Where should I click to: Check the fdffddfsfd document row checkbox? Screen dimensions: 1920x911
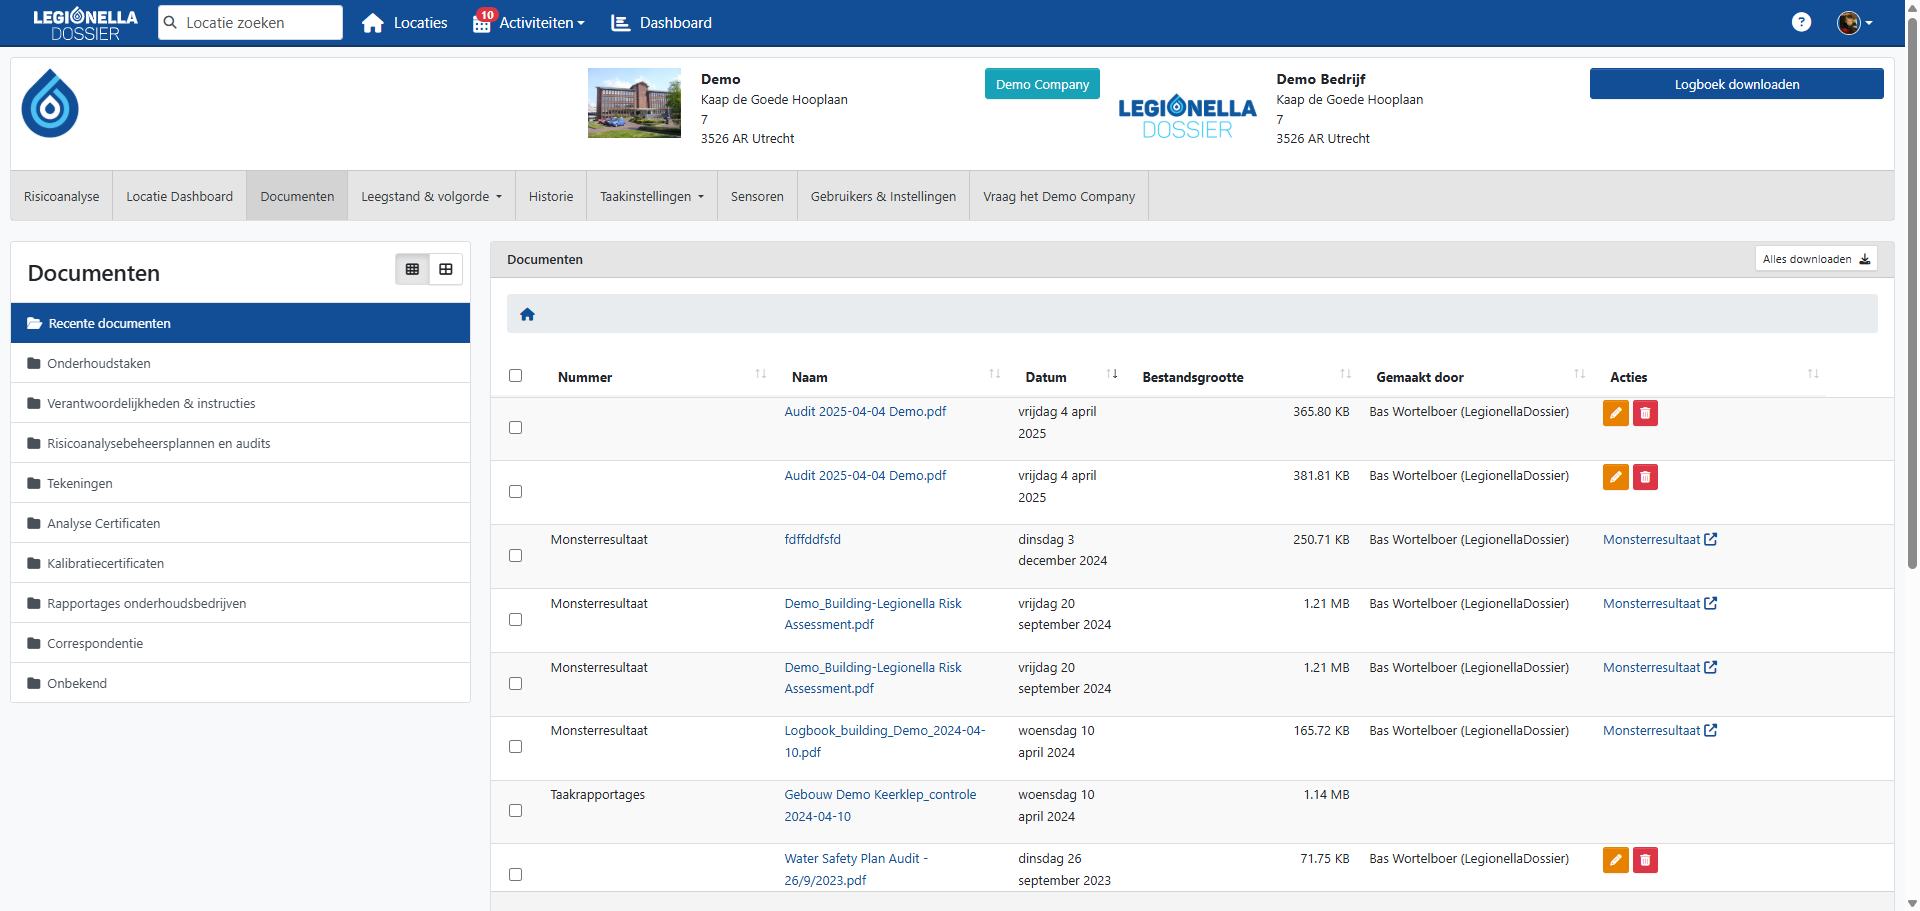[515, 555]
